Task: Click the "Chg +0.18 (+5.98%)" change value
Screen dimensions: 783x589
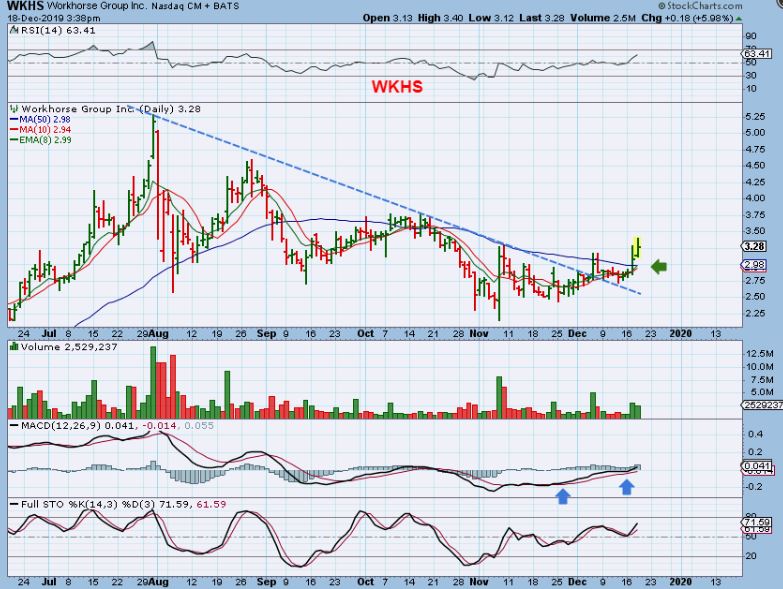Action: coord(687,18)
